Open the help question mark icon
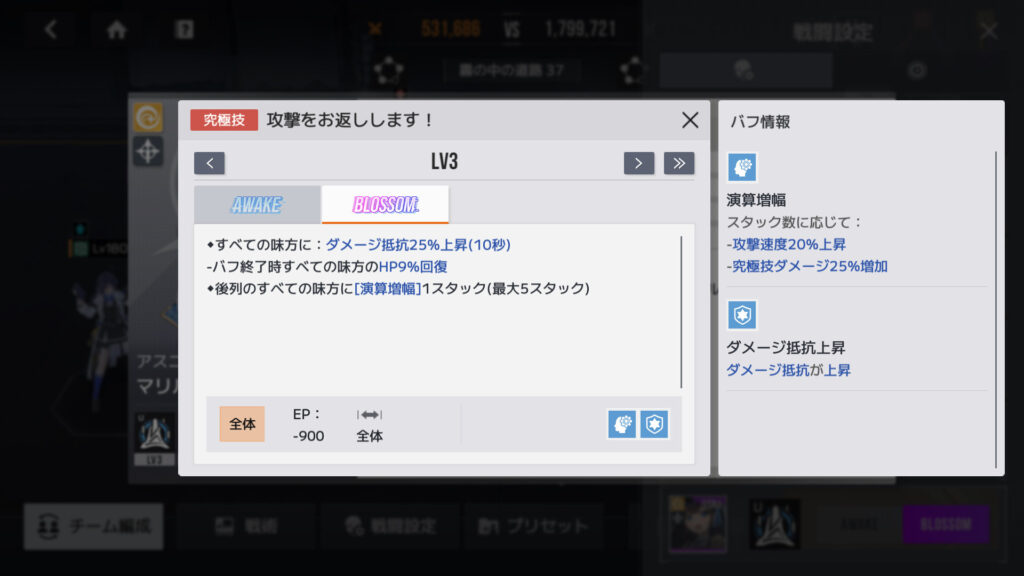The height and width of the screenshot is (576, 1024). point(184,29)
